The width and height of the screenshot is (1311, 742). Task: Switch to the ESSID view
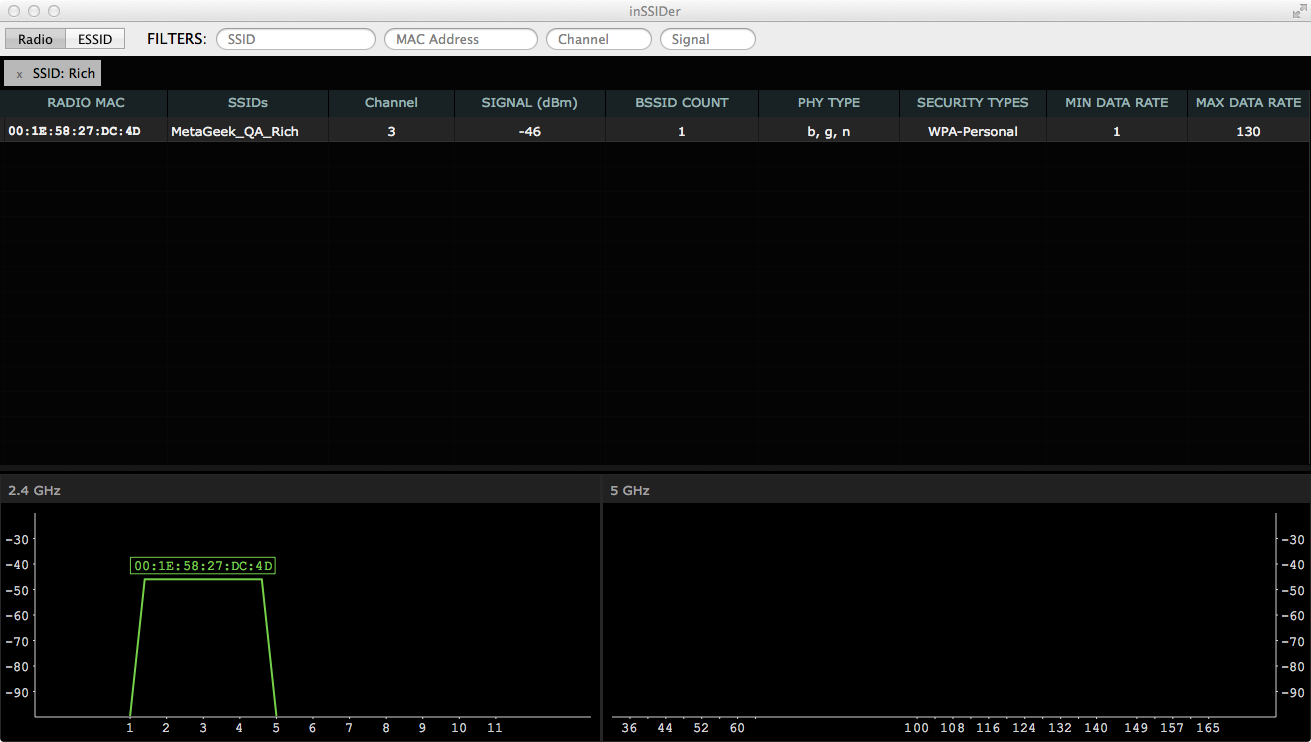[95, 39]
